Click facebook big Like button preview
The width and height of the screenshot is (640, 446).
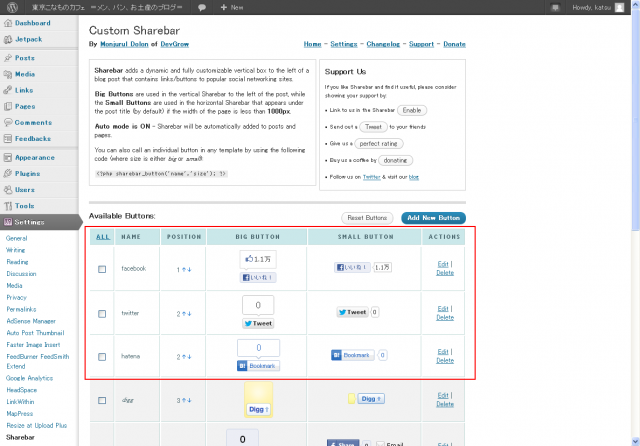[x=258, y=277]
